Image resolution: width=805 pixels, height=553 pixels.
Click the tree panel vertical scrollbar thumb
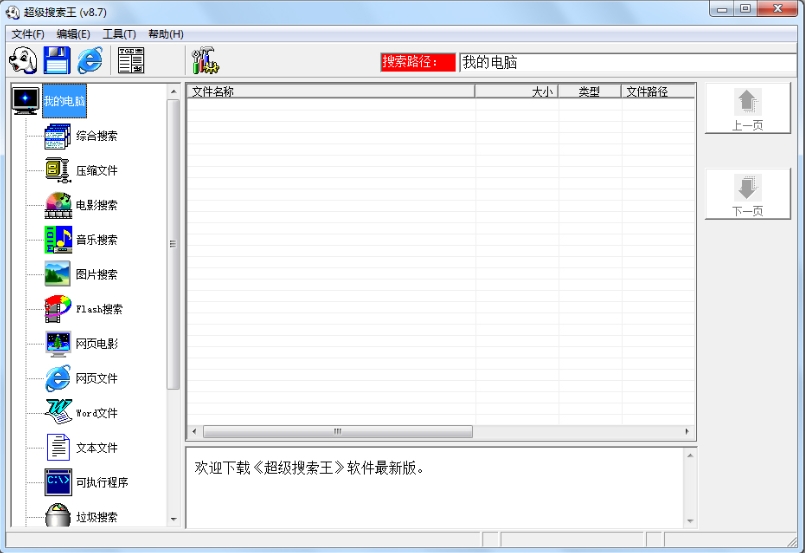174,244
